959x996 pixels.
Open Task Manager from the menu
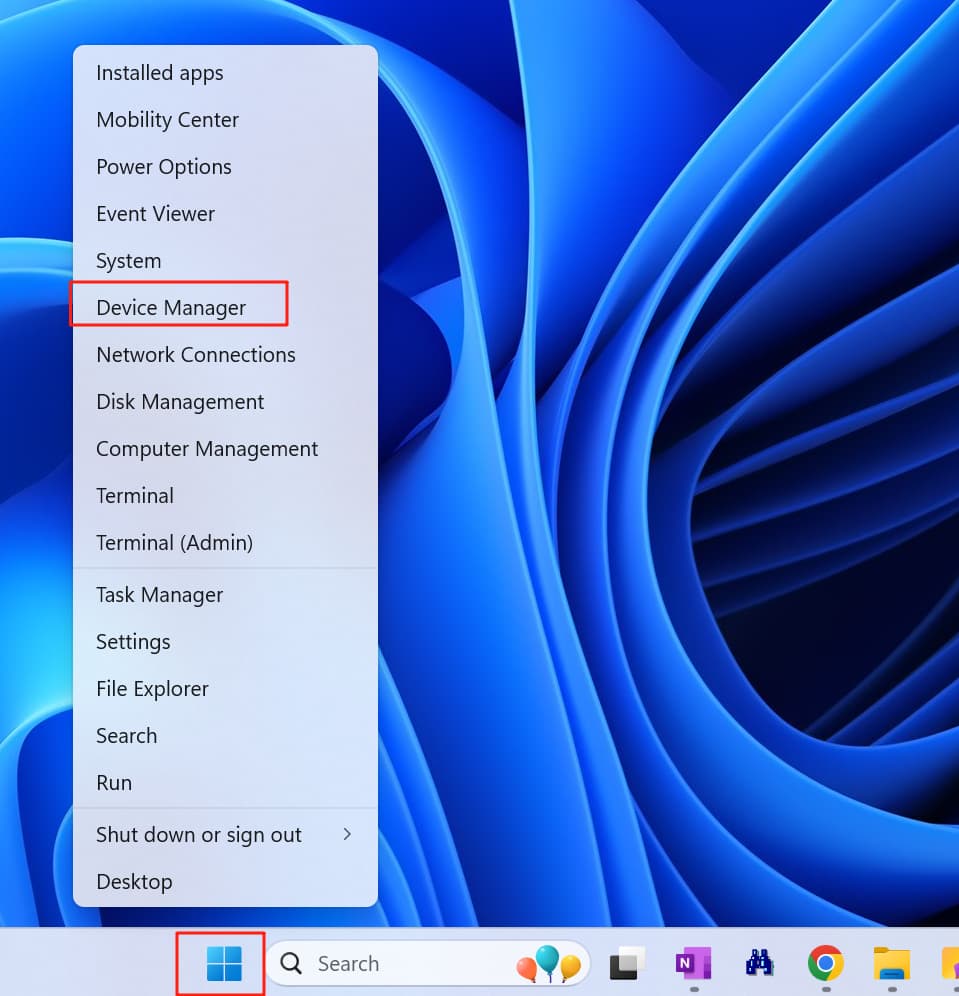(159, 595)
